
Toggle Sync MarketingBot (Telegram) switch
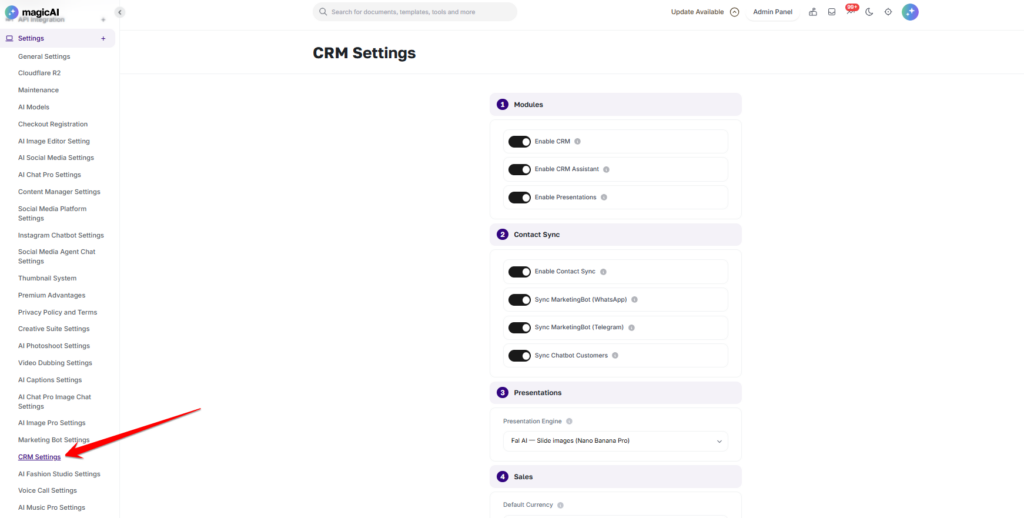pos(520,327)
